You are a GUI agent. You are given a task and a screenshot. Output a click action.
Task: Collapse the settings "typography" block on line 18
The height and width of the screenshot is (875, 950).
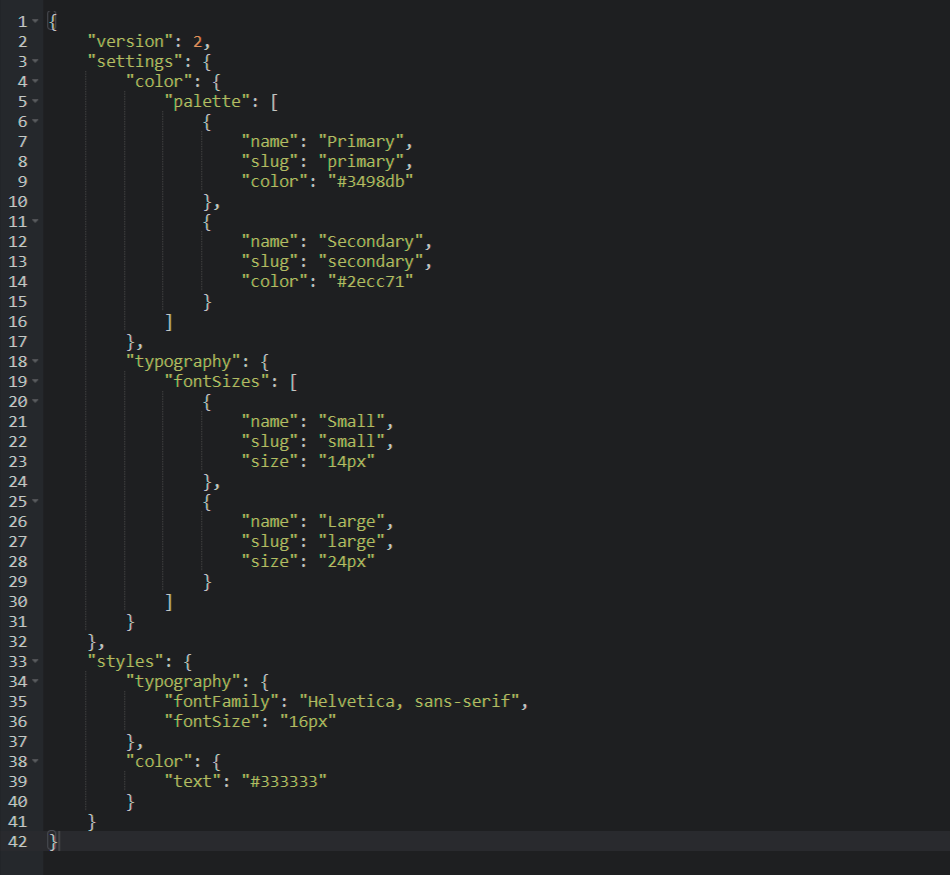[x=36, y=361]
